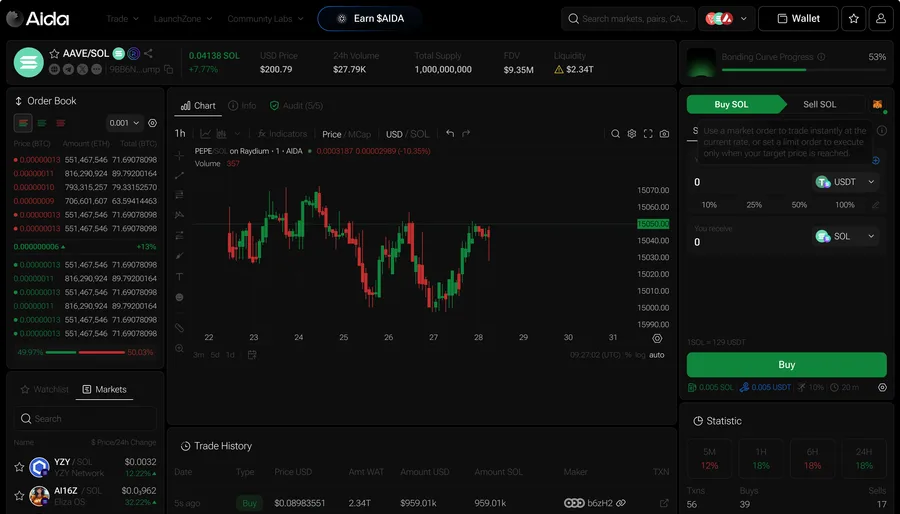900x514 pixels.
Task: Select the Buy SOL tab
Action: click(734, 104)
